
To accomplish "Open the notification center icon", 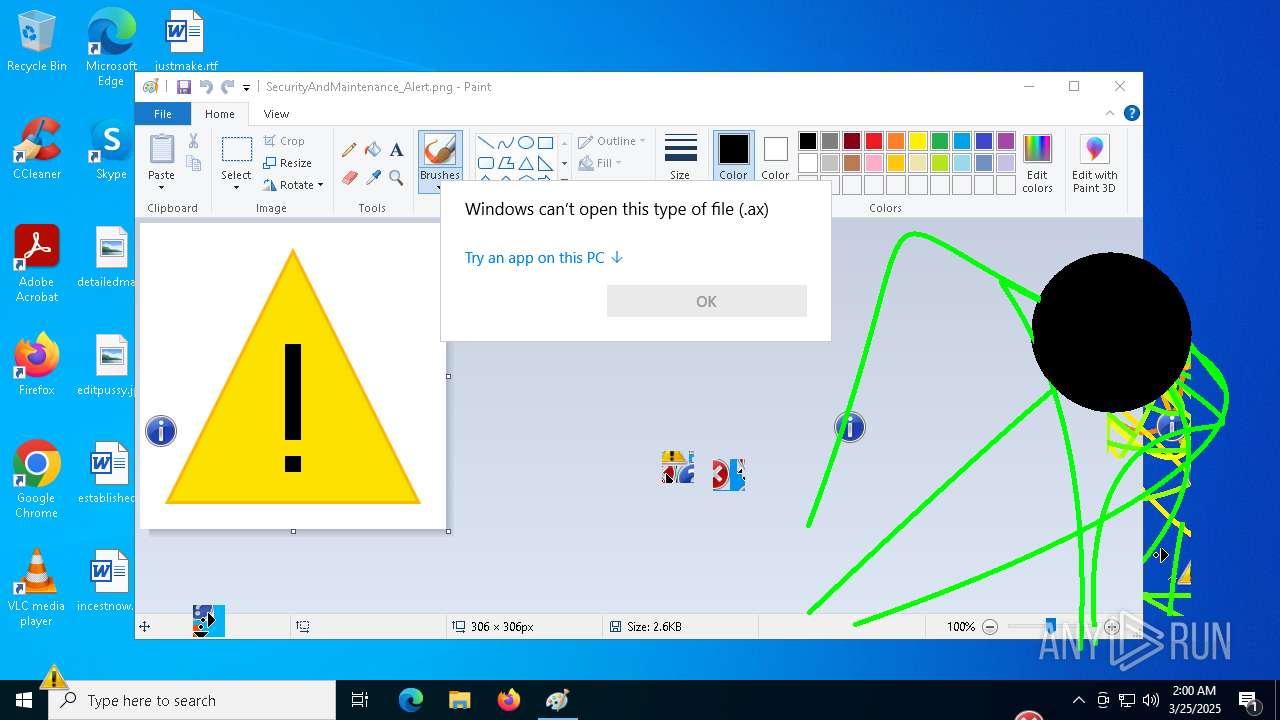I will point(1249,700).
